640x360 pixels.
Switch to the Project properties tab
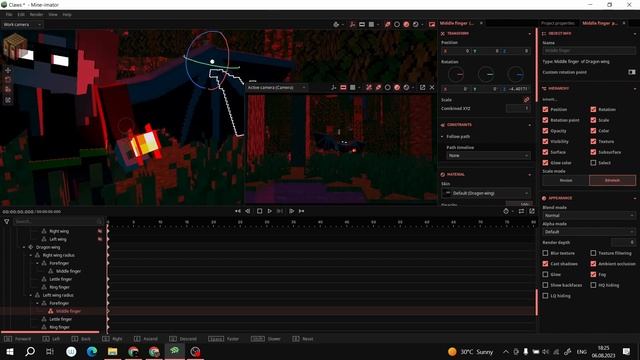tap(558, 23)
